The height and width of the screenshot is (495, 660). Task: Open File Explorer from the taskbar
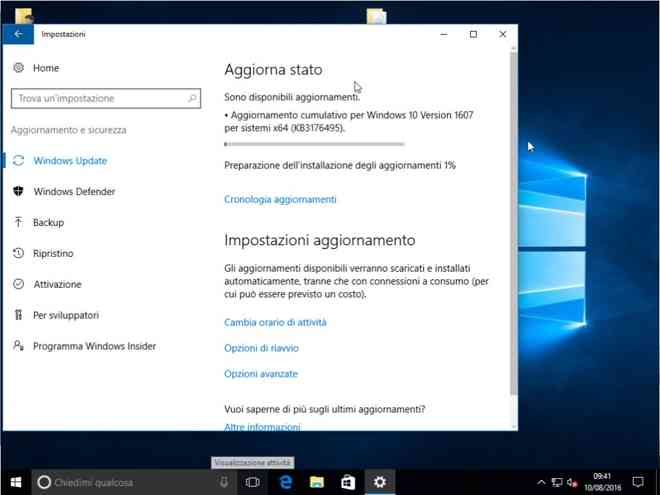pyautogui.click(x=317, y=482)
